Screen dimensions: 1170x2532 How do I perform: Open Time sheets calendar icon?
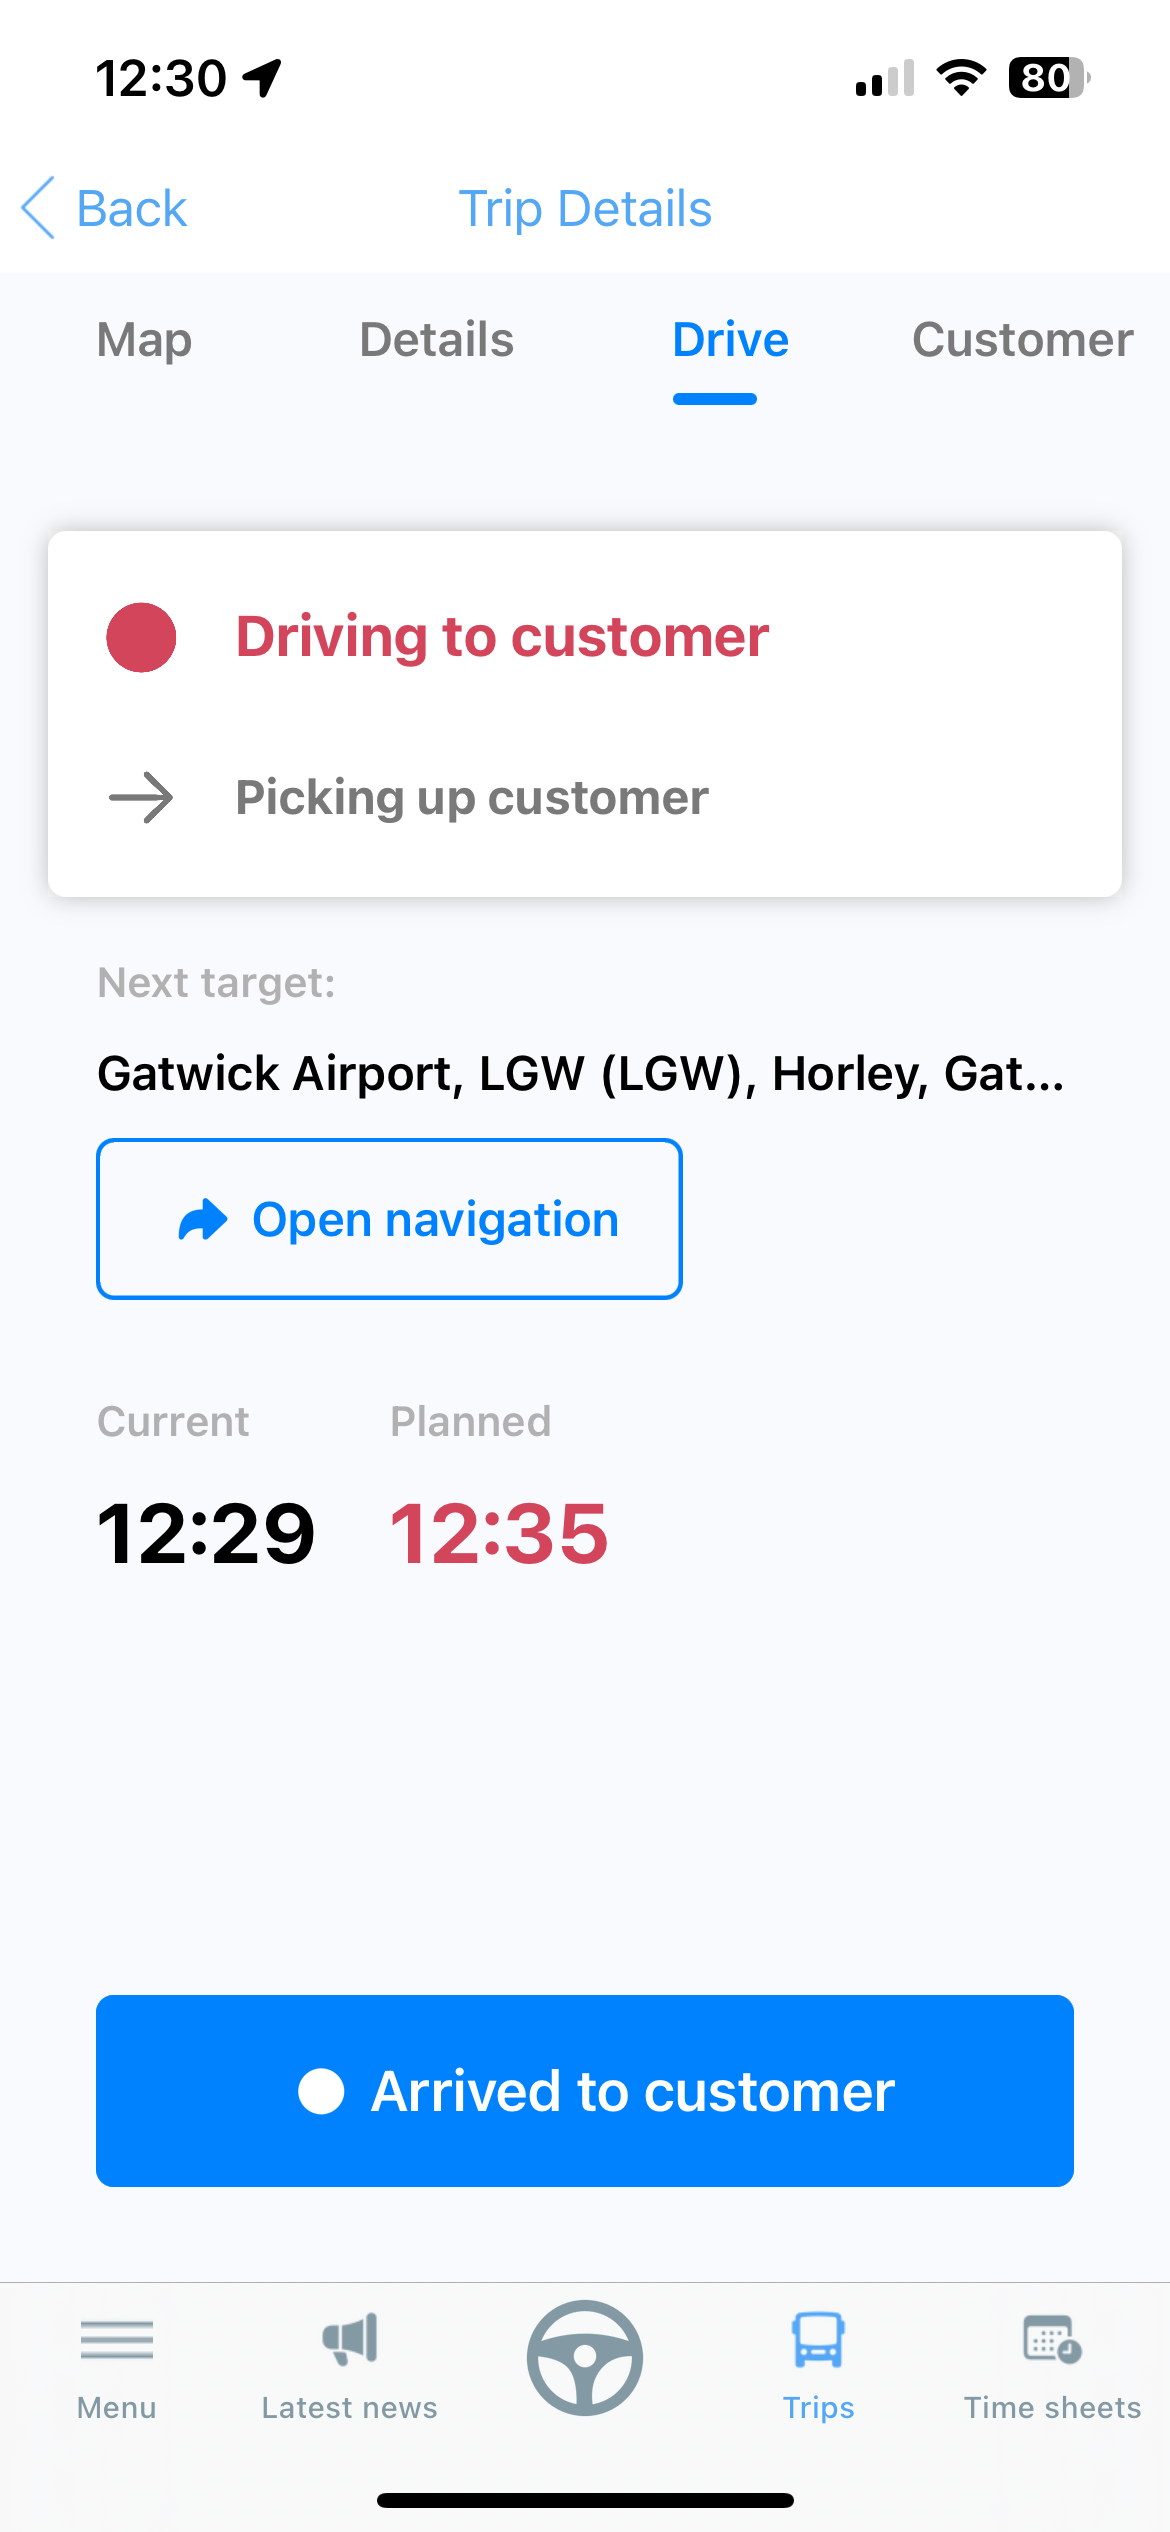pos(1052,2340)
